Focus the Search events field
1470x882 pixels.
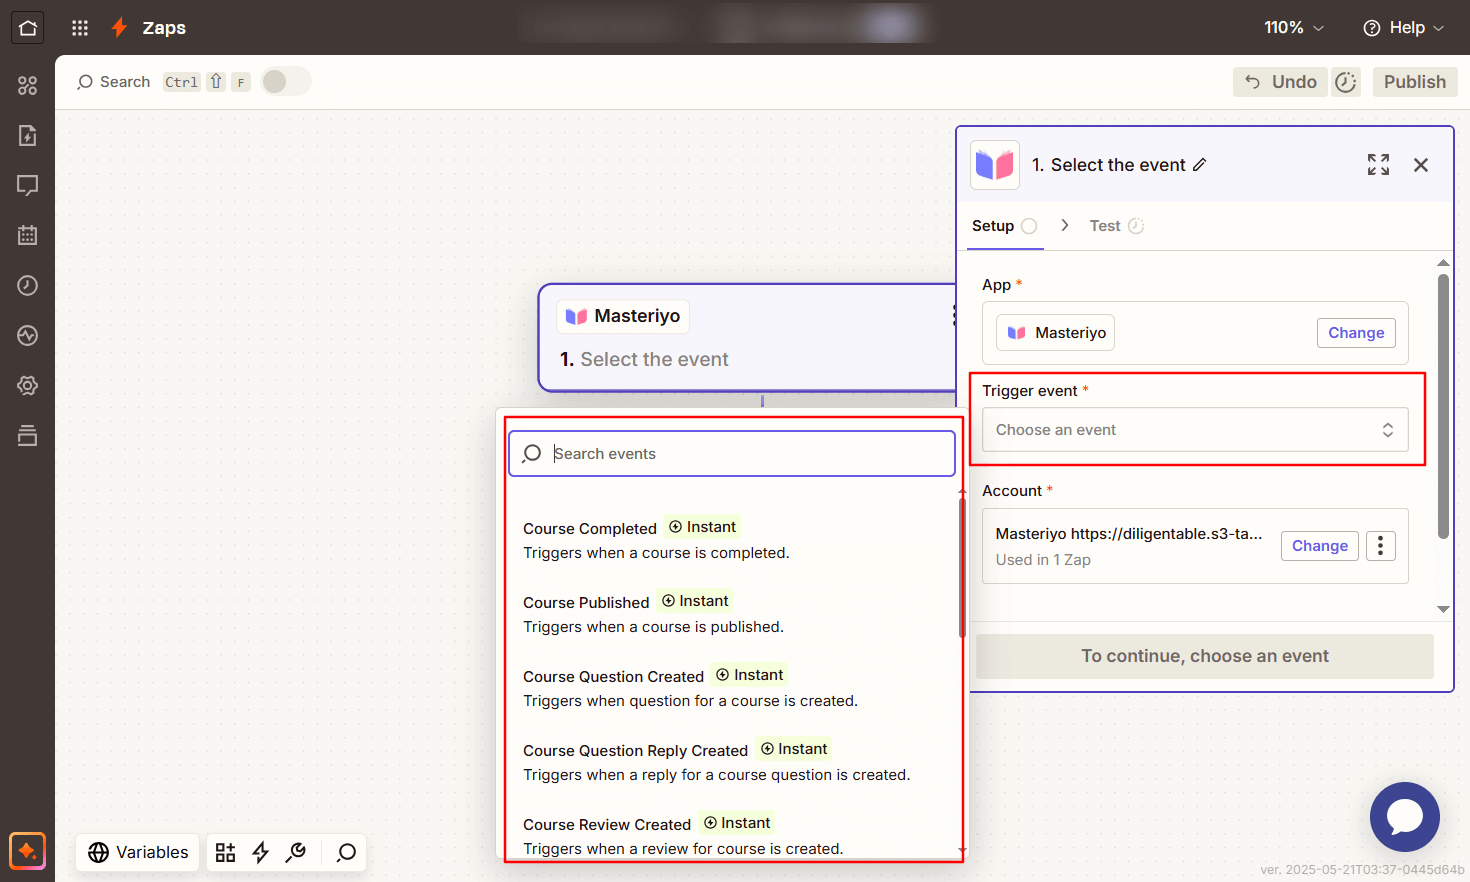[x=732, y=454]
